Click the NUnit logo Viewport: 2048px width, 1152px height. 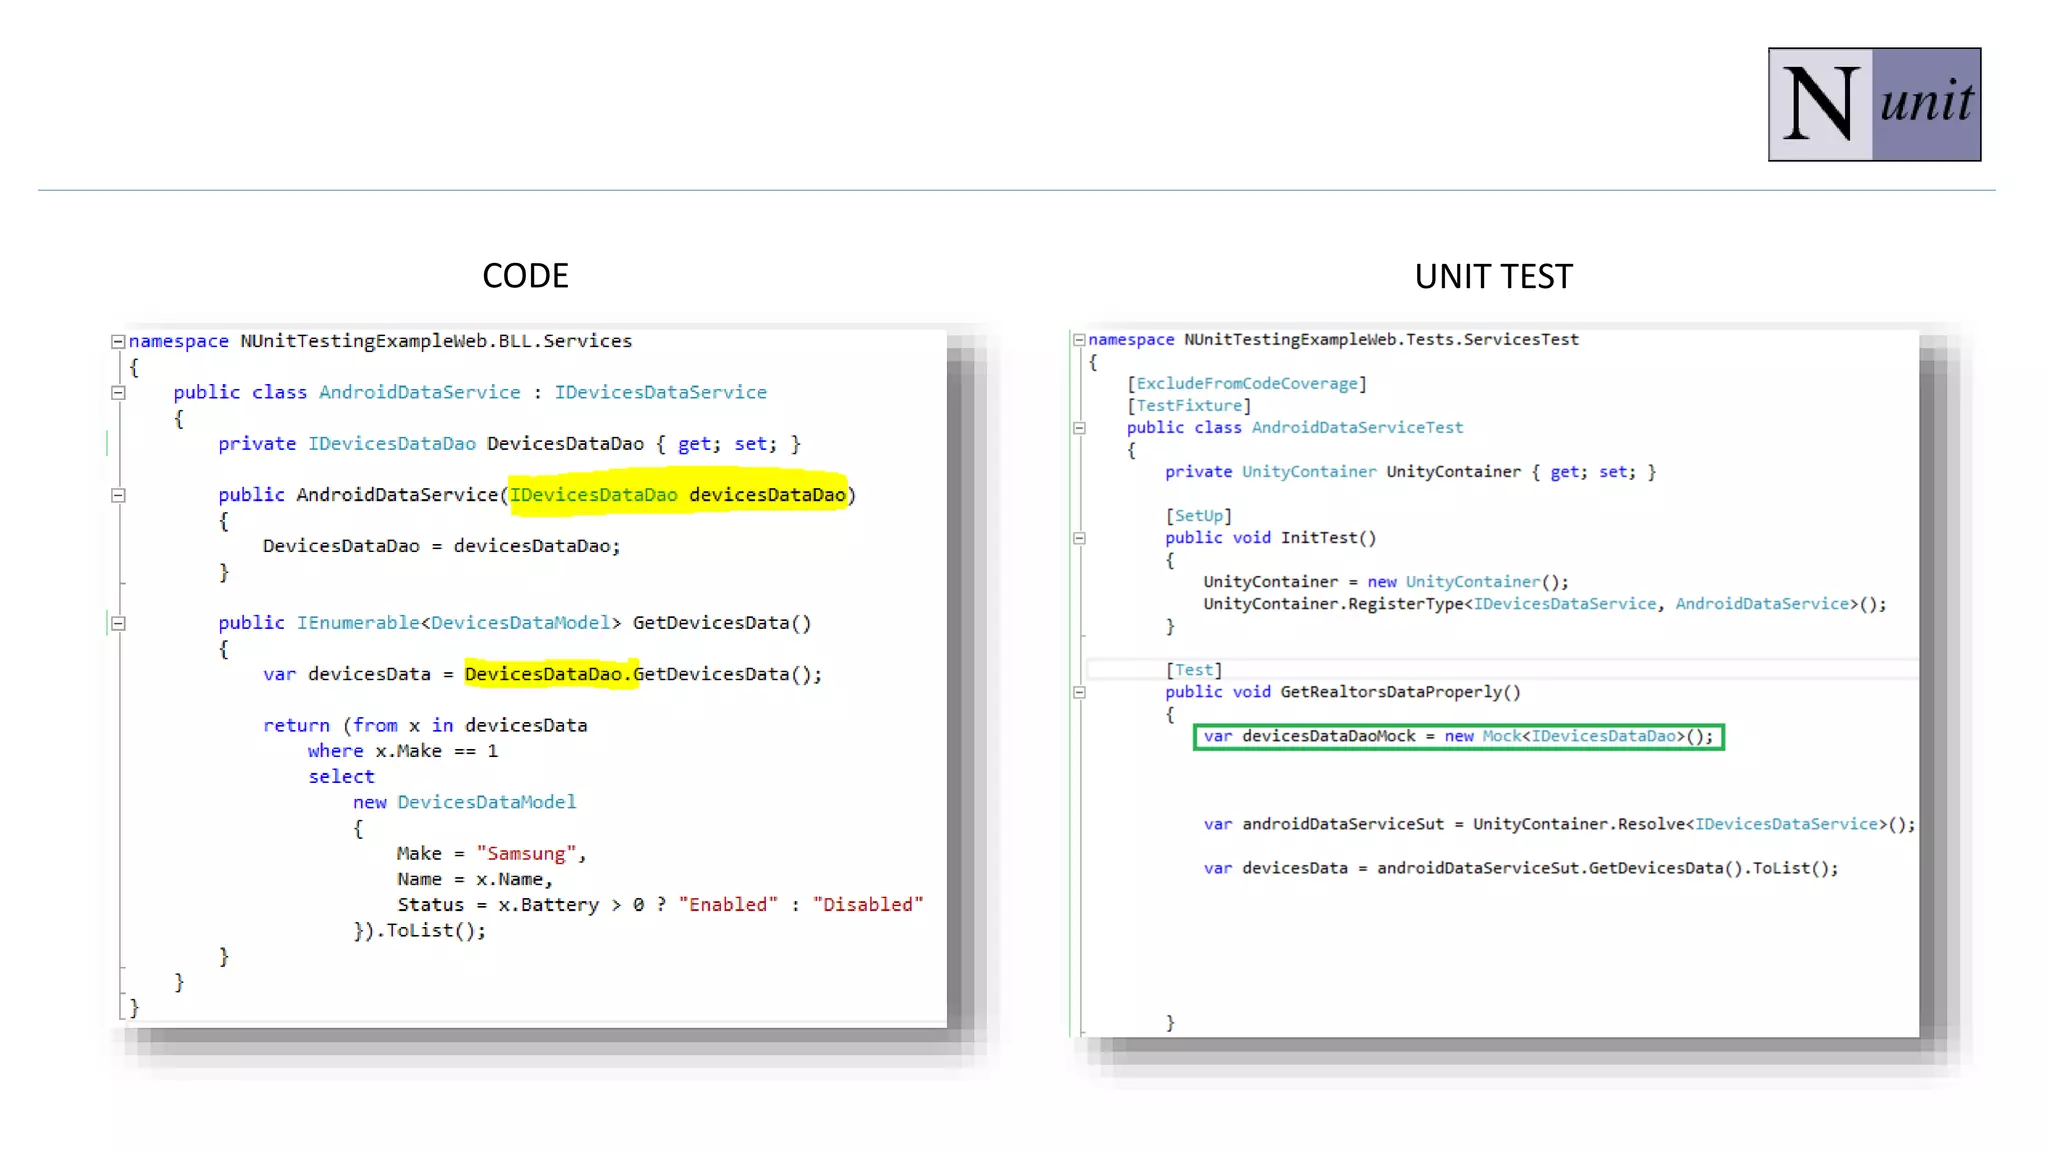click(1874, 104)
